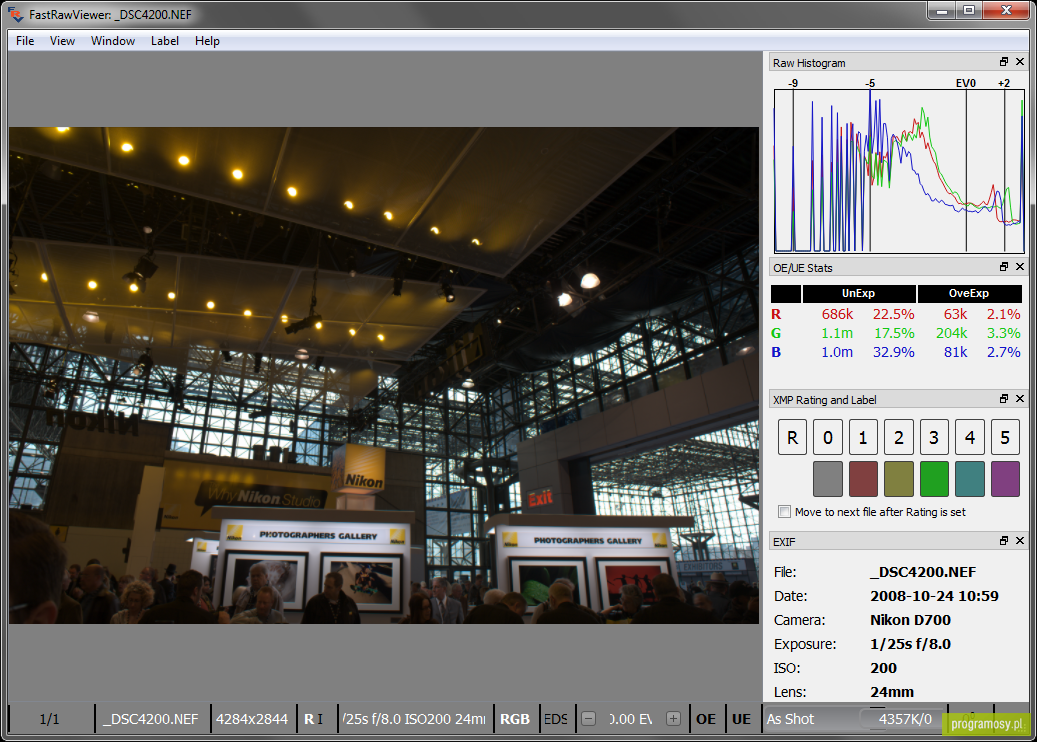Close the OE/UE Stats panel
The height and width of the screenshot is (742, 1037).
click(x=1020, y=267)
